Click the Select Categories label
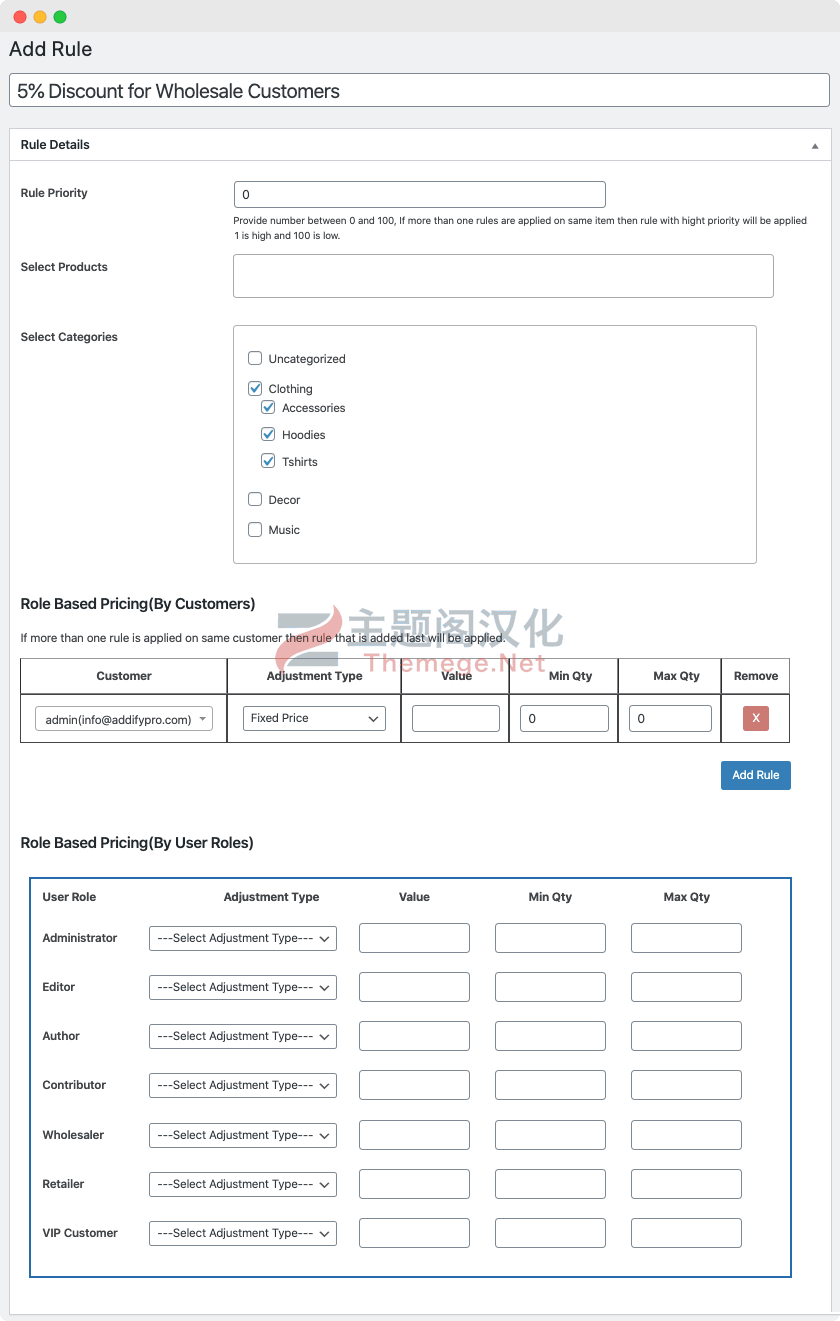Screen dimensions: 840x1321 69,337
